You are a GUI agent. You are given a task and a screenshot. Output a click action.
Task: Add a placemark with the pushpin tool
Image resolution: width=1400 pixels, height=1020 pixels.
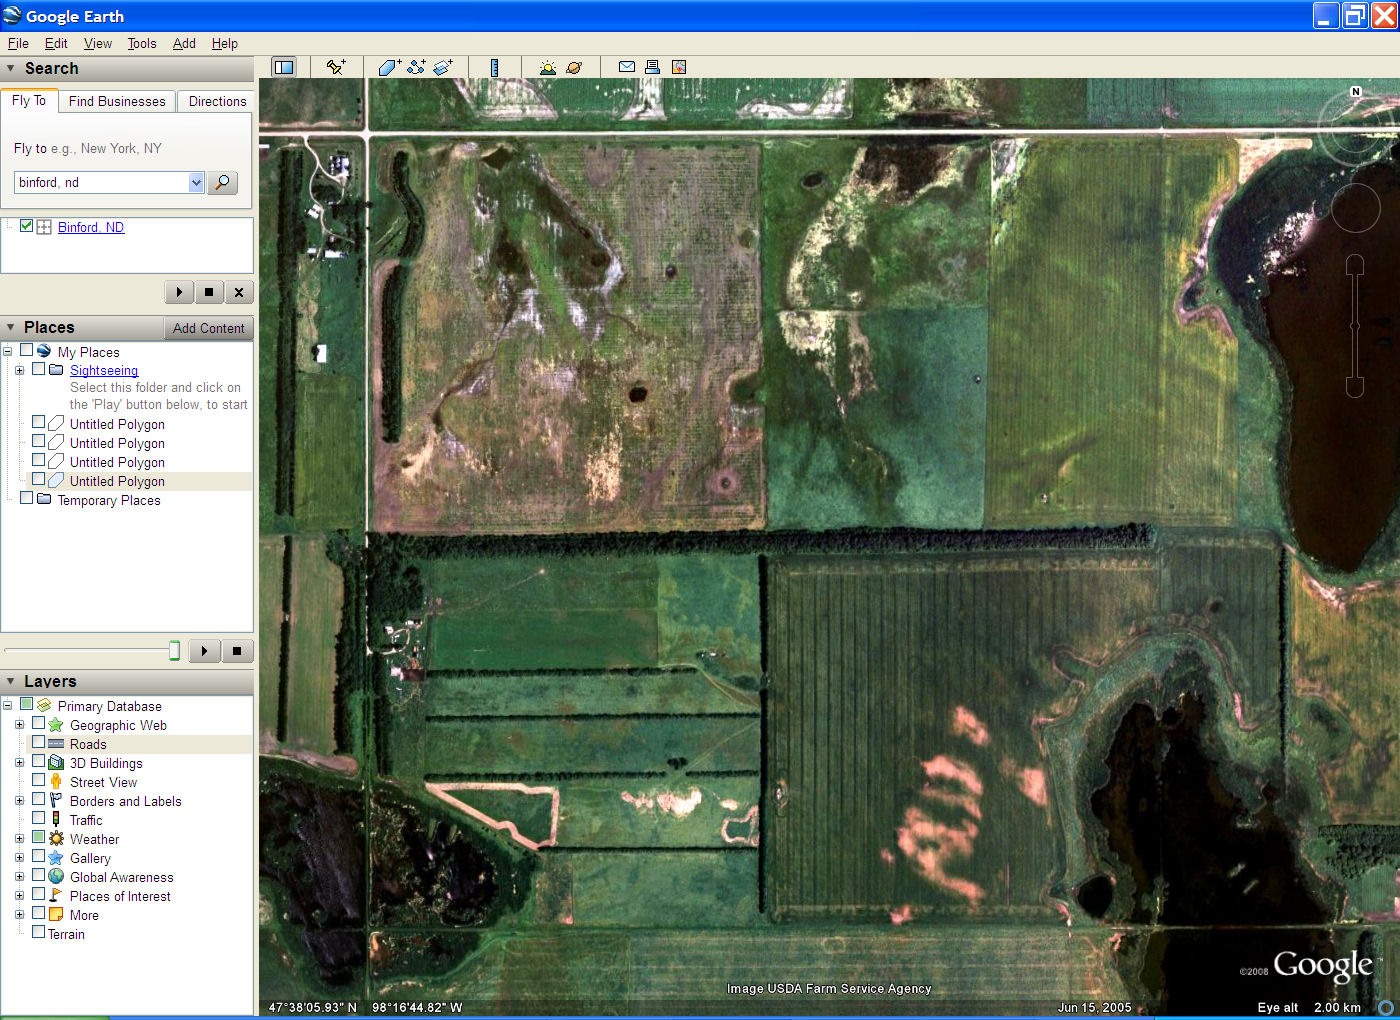(x=336, y=67)
